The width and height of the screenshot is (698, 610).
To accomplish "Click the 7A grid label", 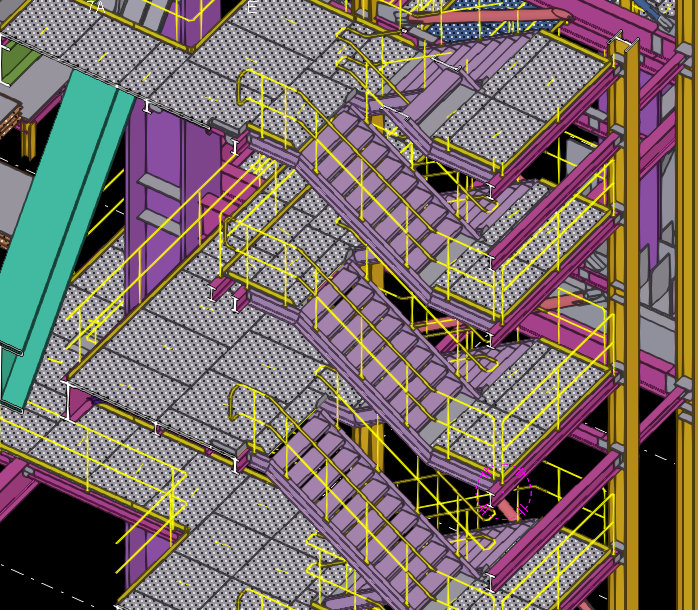I will [96, 7].
